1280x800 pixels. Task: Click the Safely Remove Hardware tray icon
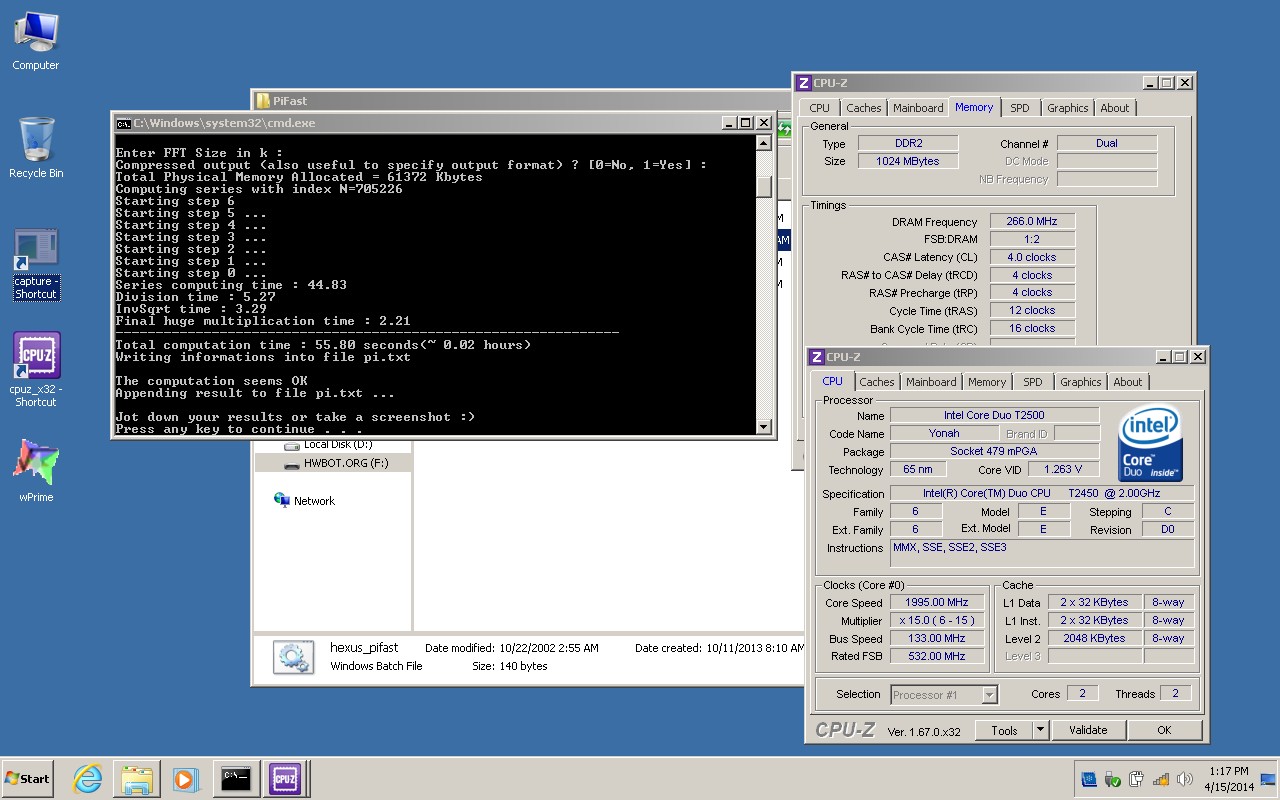pyautogui.click(x=1113, y=779)
